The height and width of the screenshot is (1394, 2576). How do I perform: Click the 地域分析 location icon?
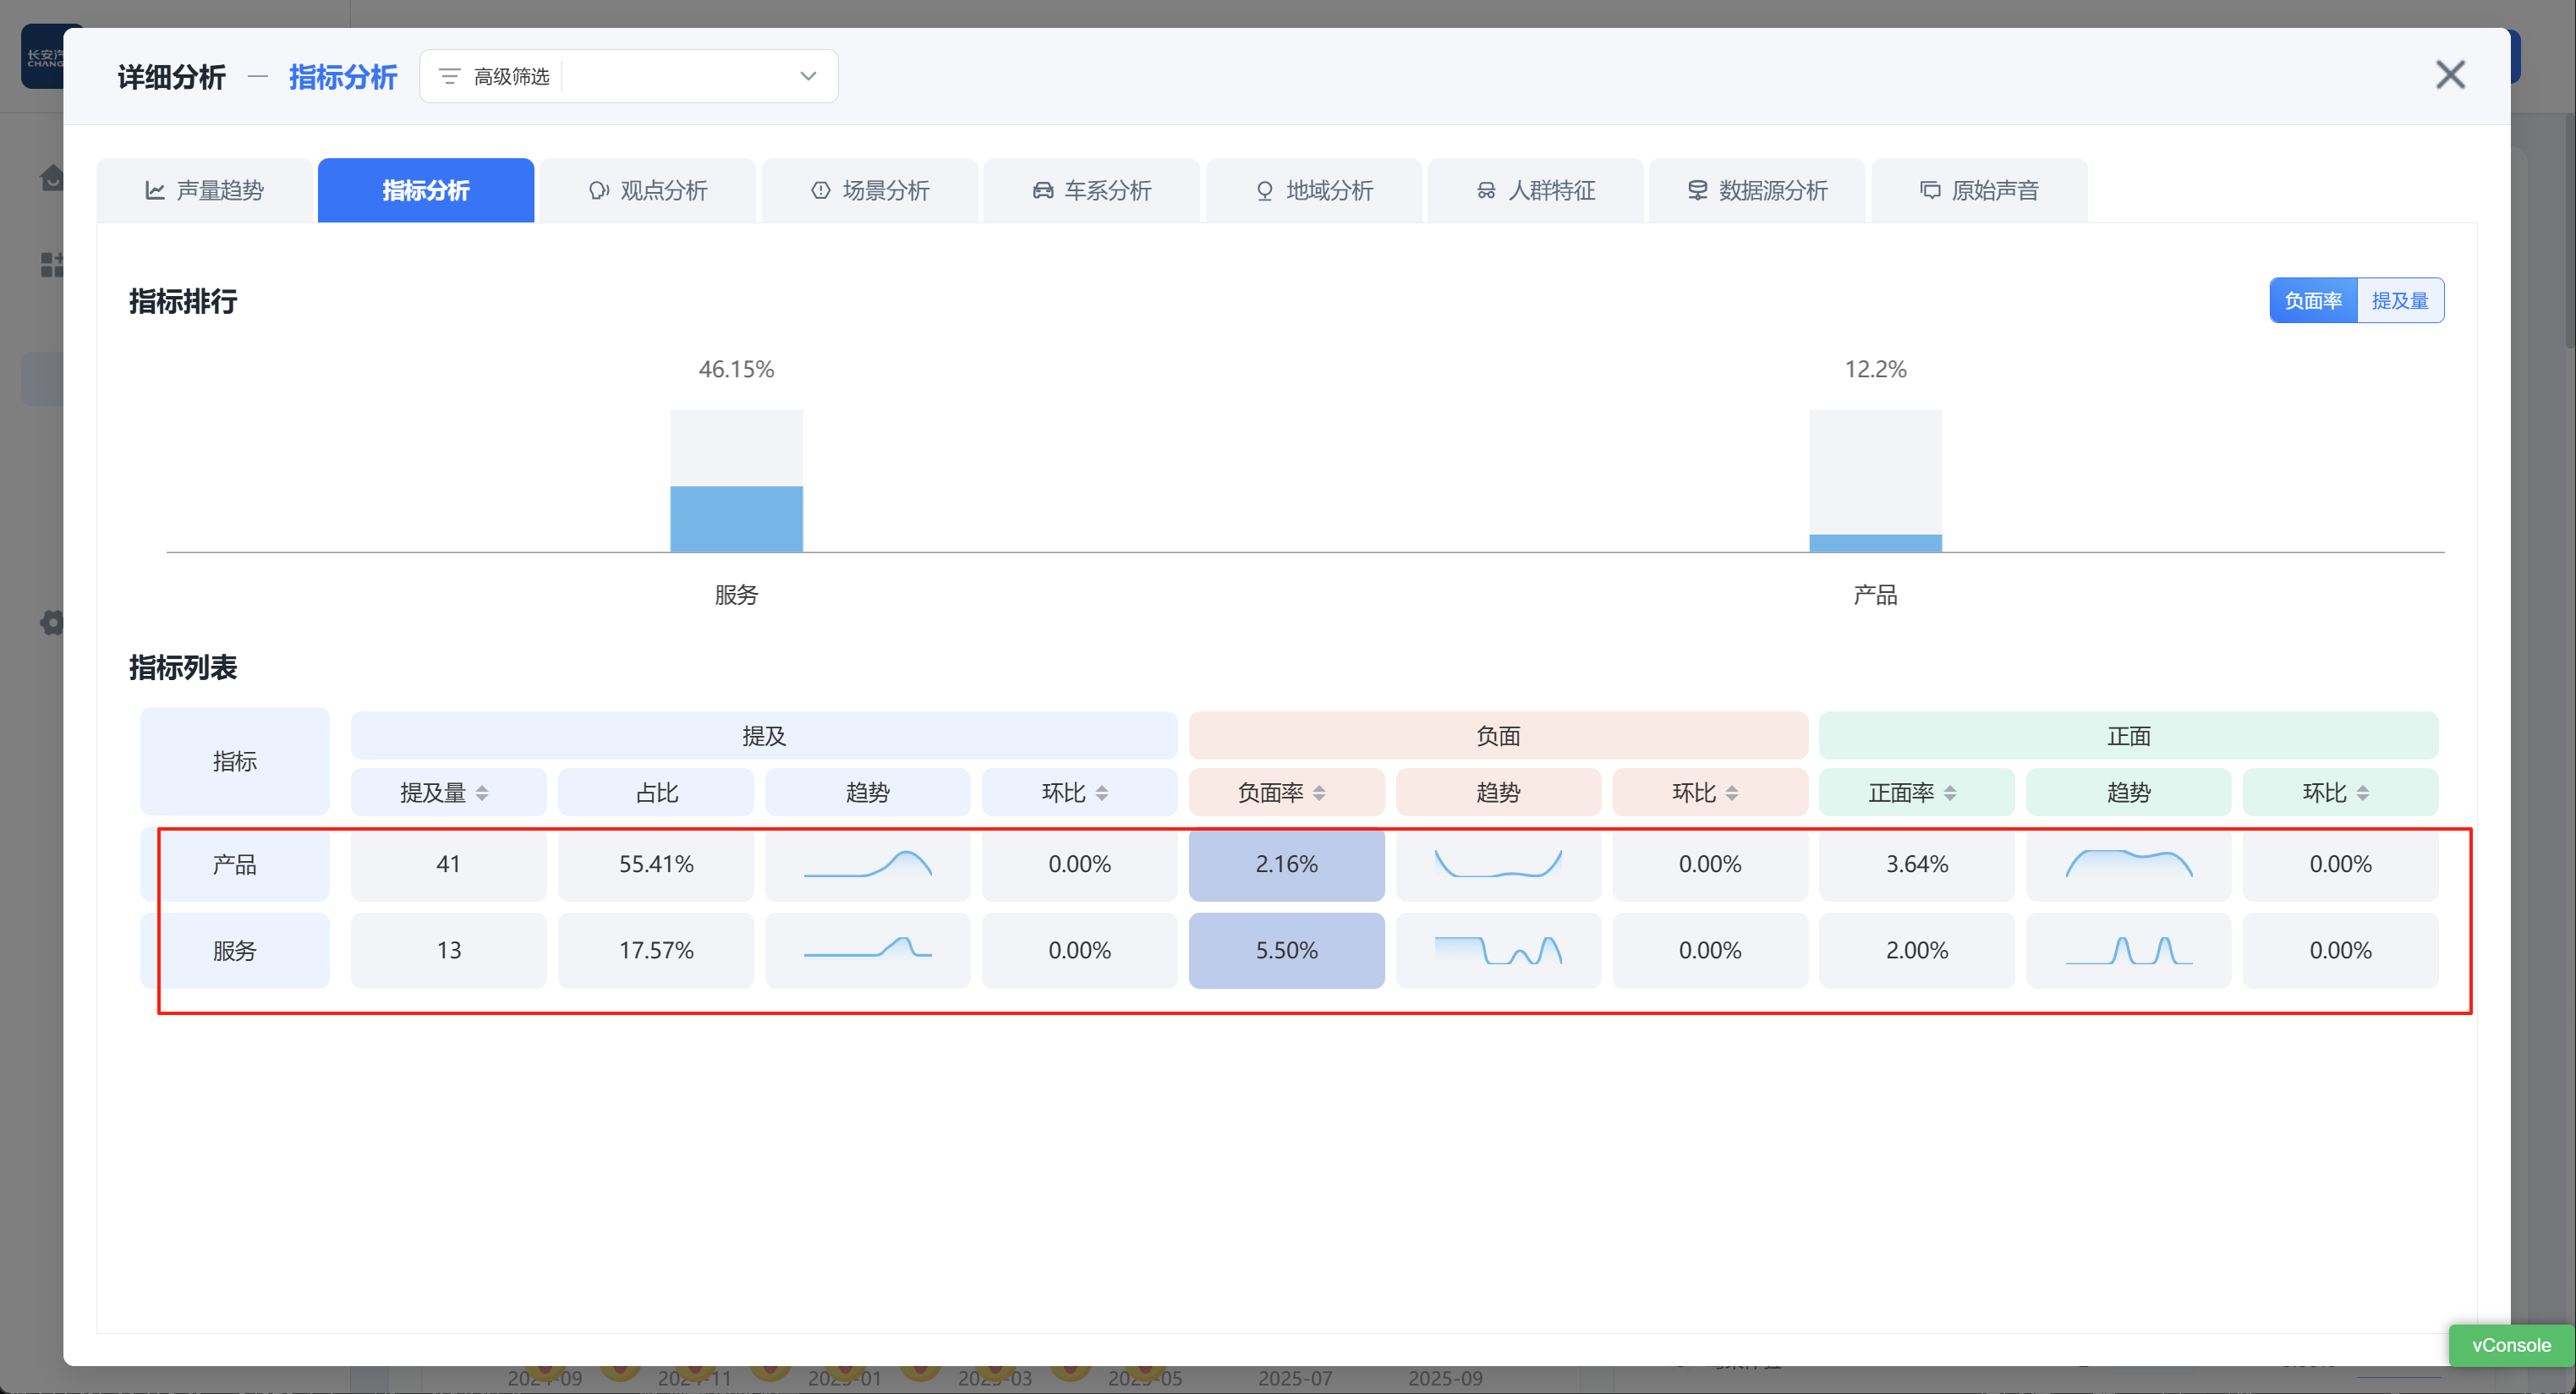click(1264, 190)
